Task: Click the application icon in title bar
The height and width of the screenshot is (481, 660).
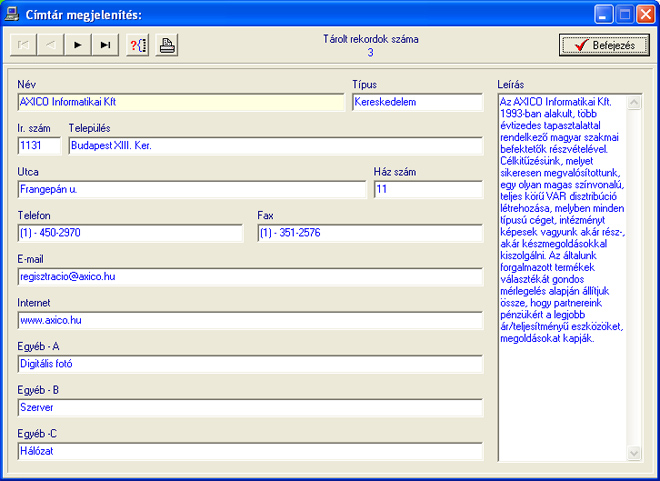Action: [12, 14]
